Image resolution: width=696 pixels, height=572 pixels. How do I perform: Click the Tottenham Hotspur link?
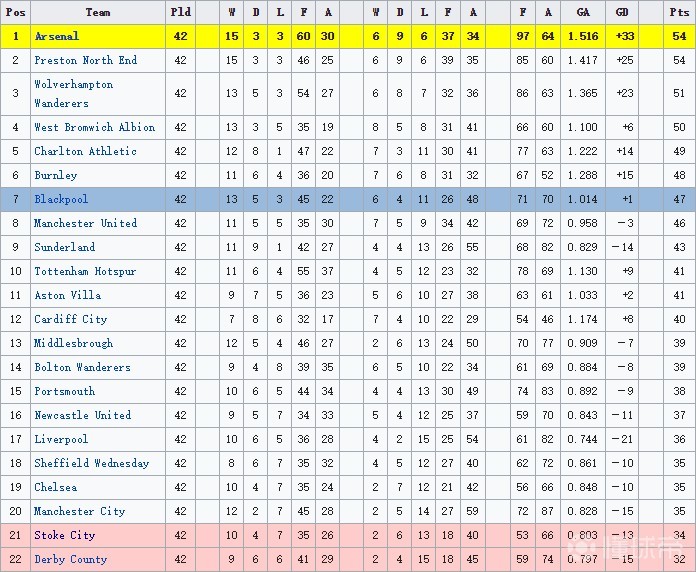point(85,272)
